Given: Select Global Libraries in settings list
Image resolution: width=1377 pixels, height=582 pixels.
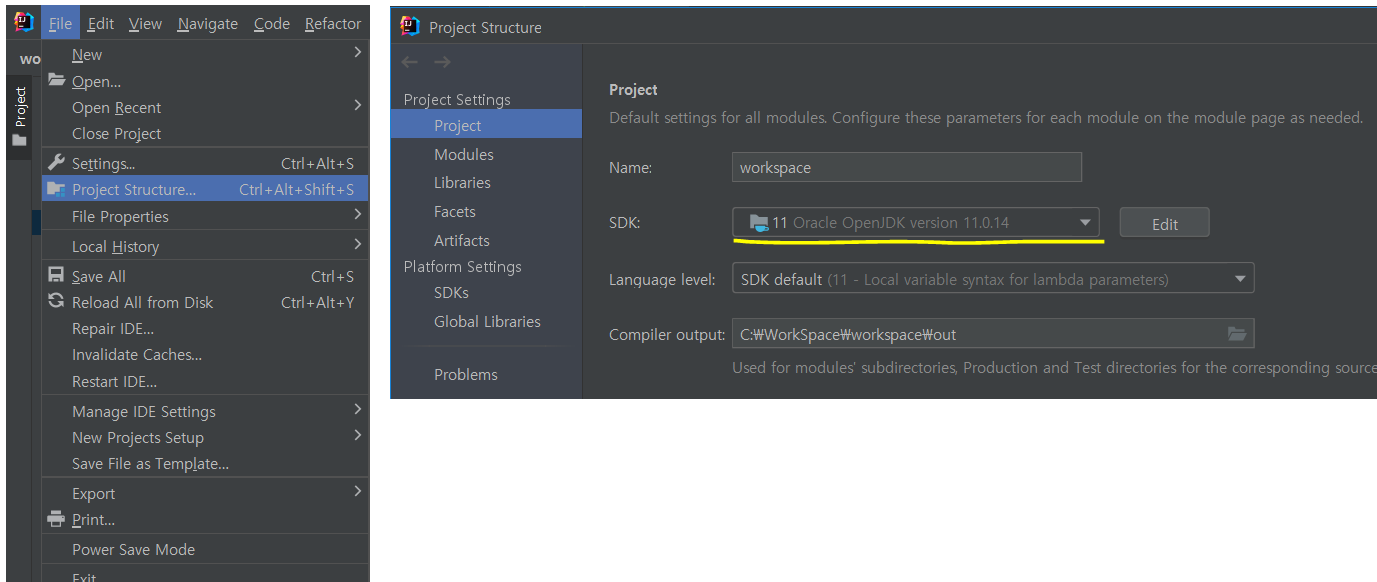Looking at the screenshot, I should coord(486,321).
